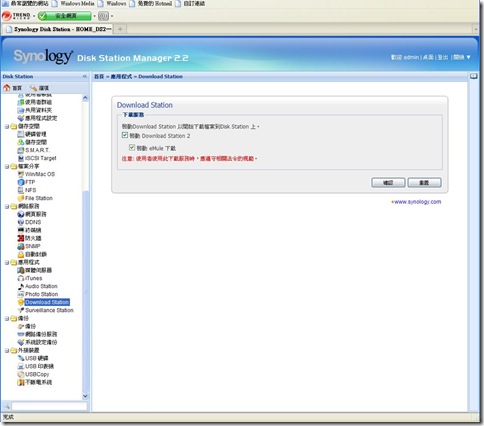Viewport: 484px width, 426px height.
Task: Click the first link in breadcrumb path
Action: (x=99, y=76)
